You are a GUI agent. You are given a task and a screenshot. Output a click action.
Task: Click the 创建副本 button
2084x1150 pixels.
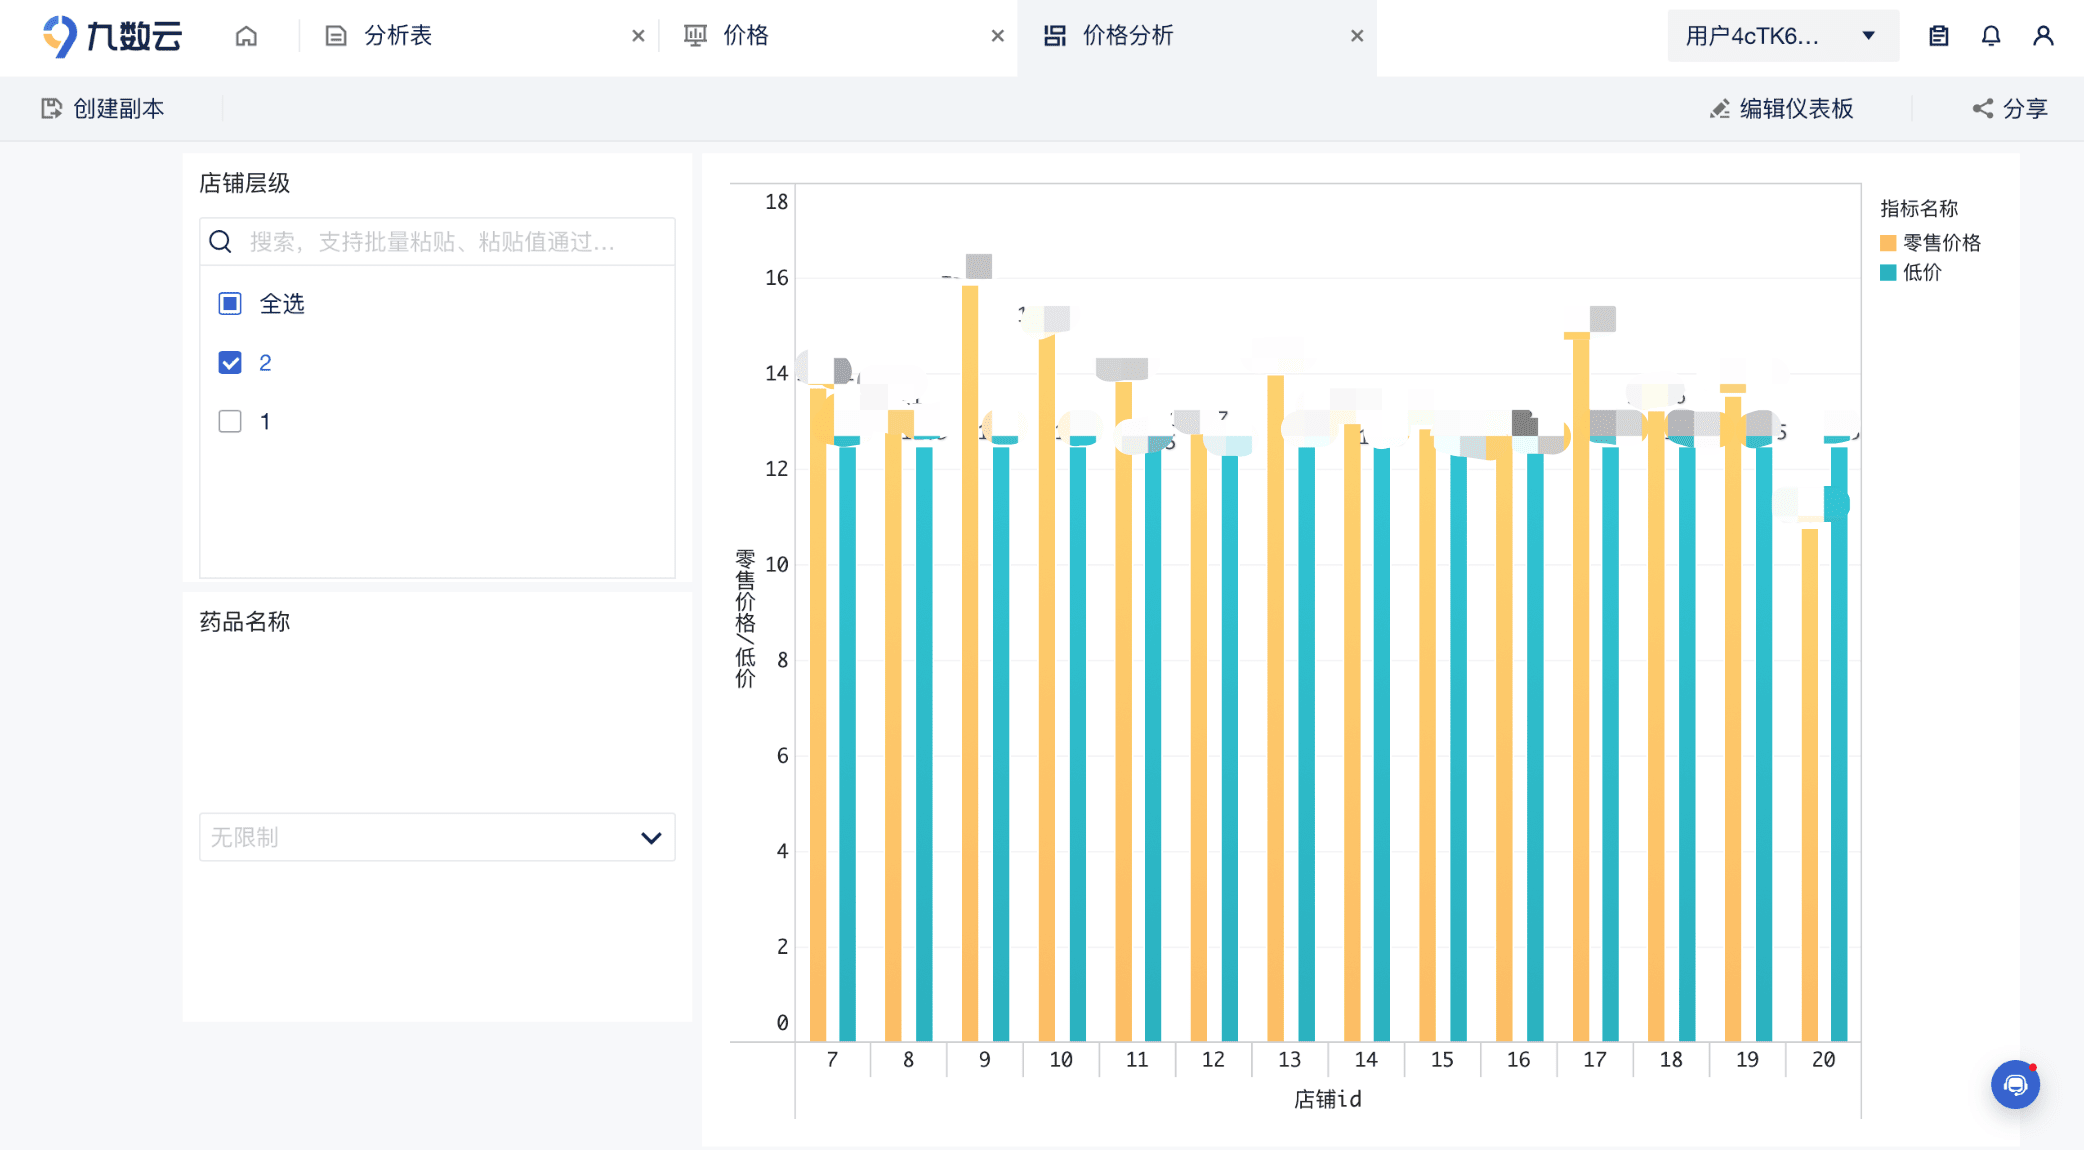tap(103, 108)
